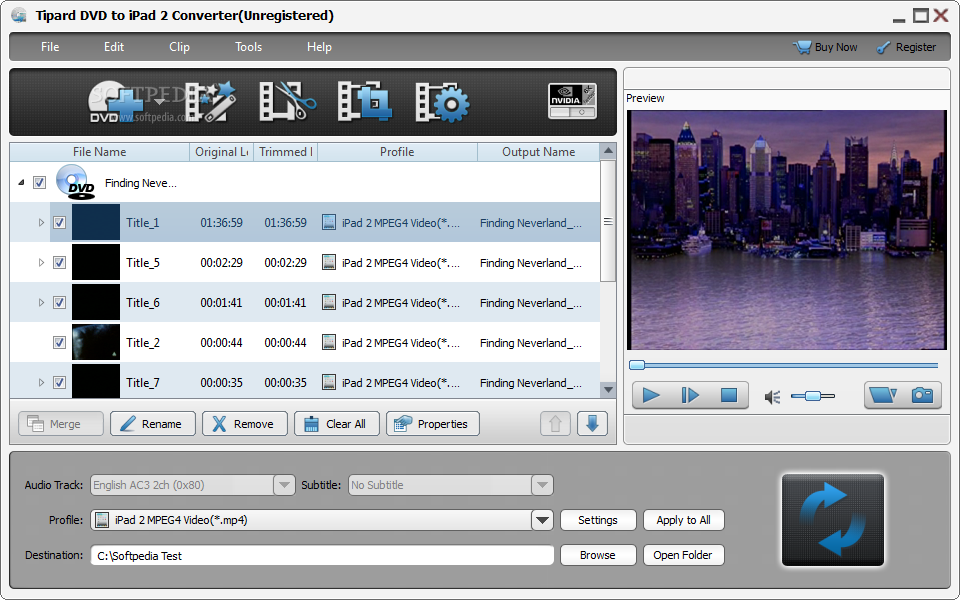The image size is (960, 600).
Task: Open the Trim scissors tool
Action: point(288,102)
